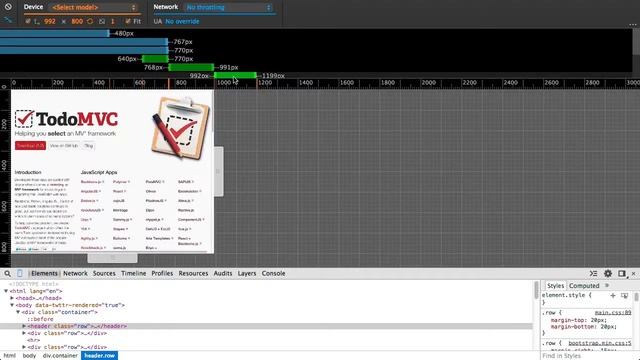Click the device pixel ratio icon
640x360 pixels.
coord(102,21)
